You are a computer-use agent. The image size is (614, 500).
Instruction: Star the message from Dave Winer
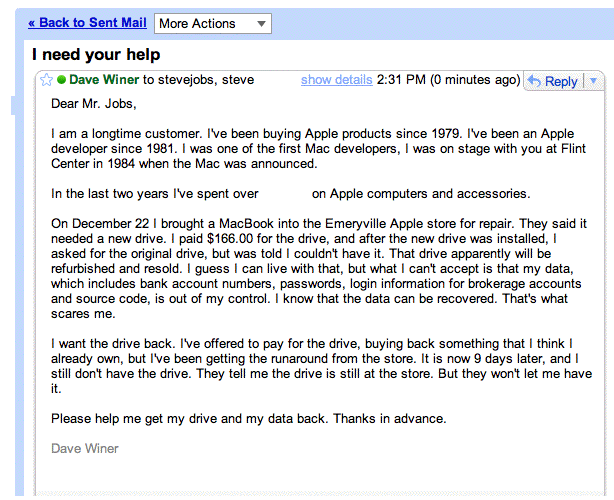[47, 80]
